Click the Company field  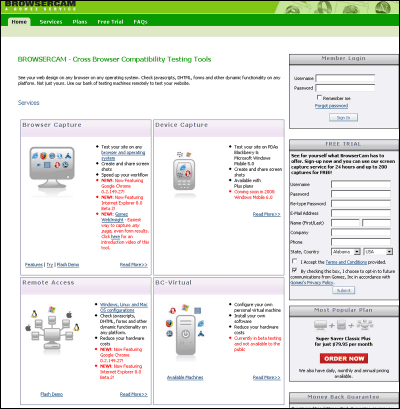click(x=361, y=232)
